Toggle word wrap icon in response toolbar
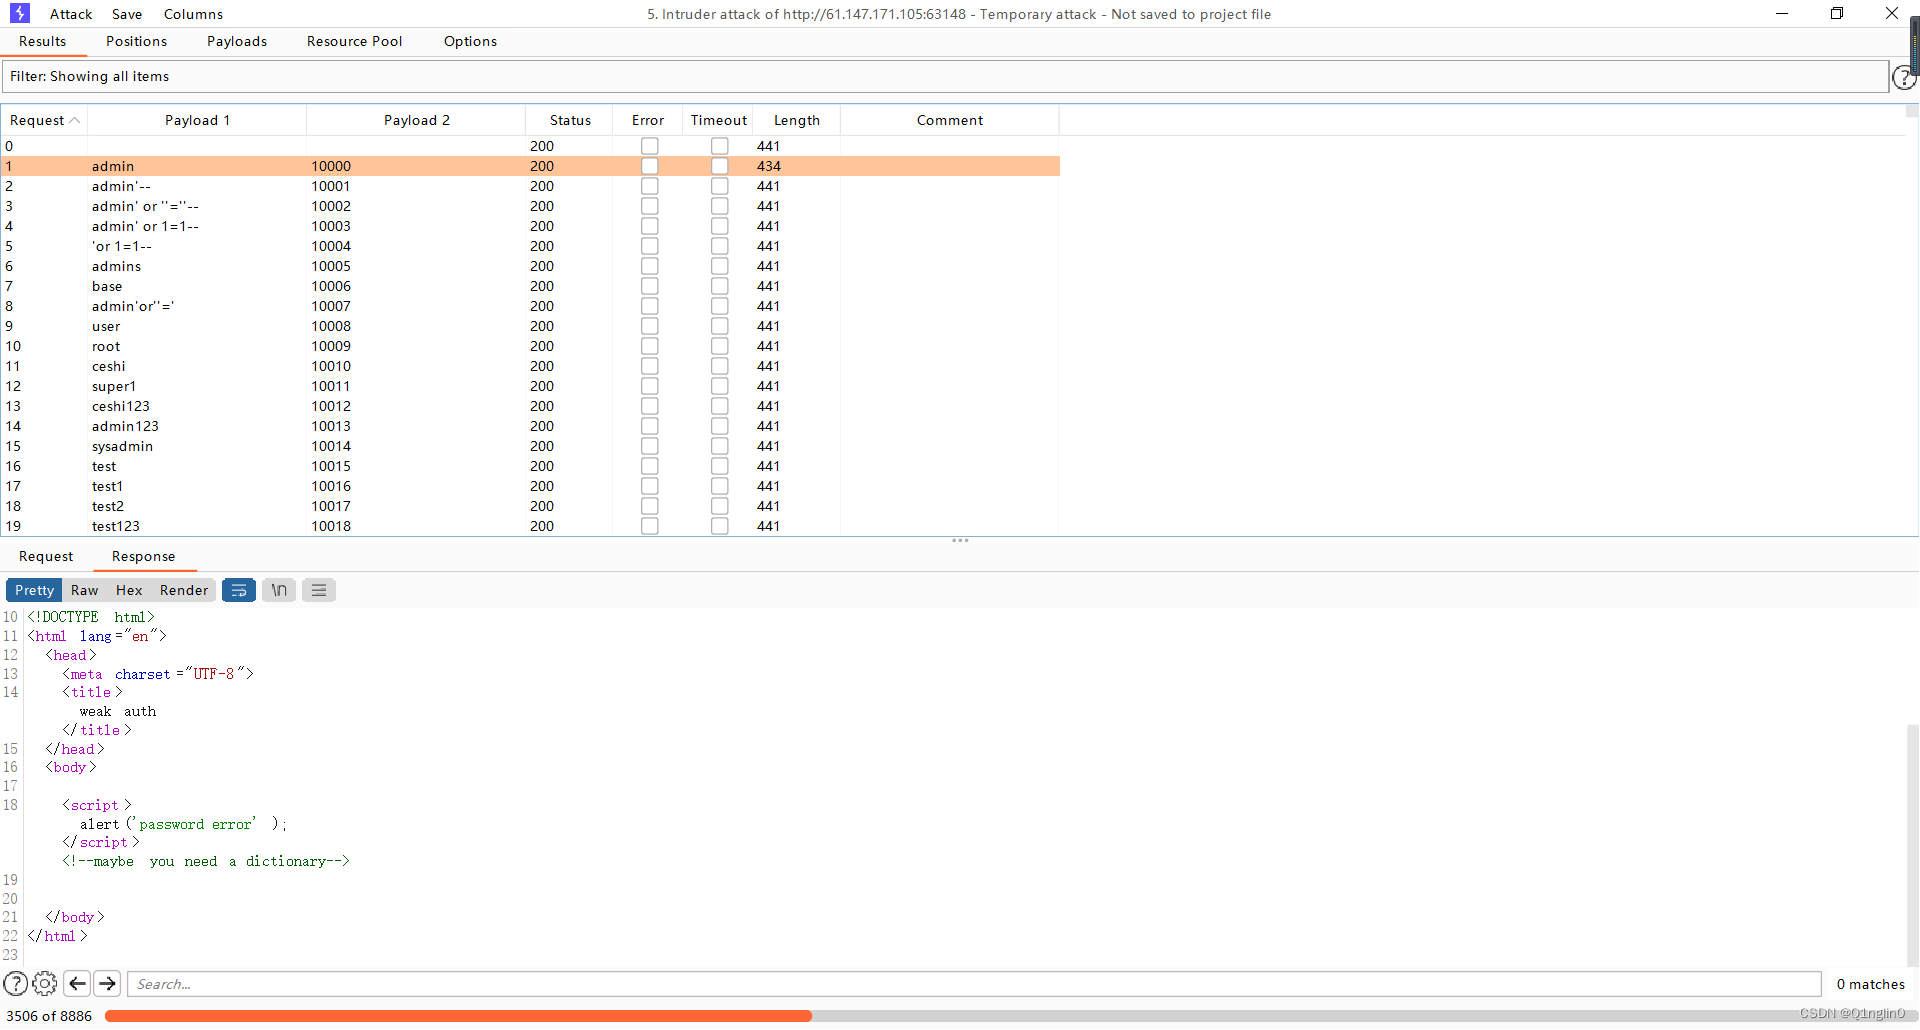Viewport: 1920px width, 1030px height. tap(239, 590)
